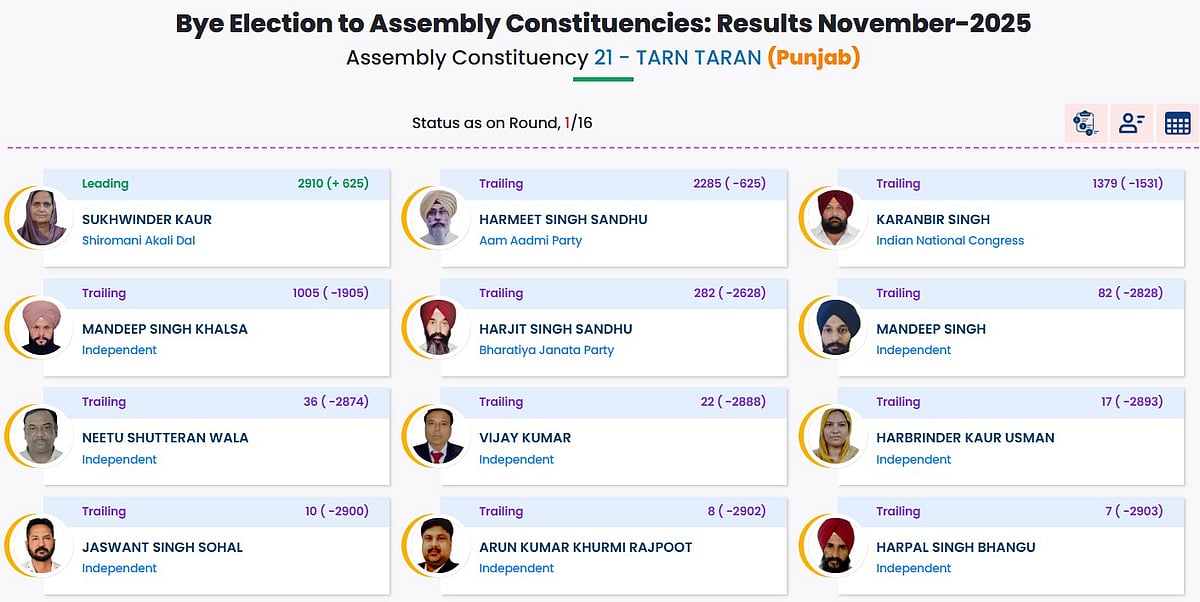The width and height of the screenshot is (1200, 602).
Task: Select Karanbir Singh's photo
Action: coord(835,218)
